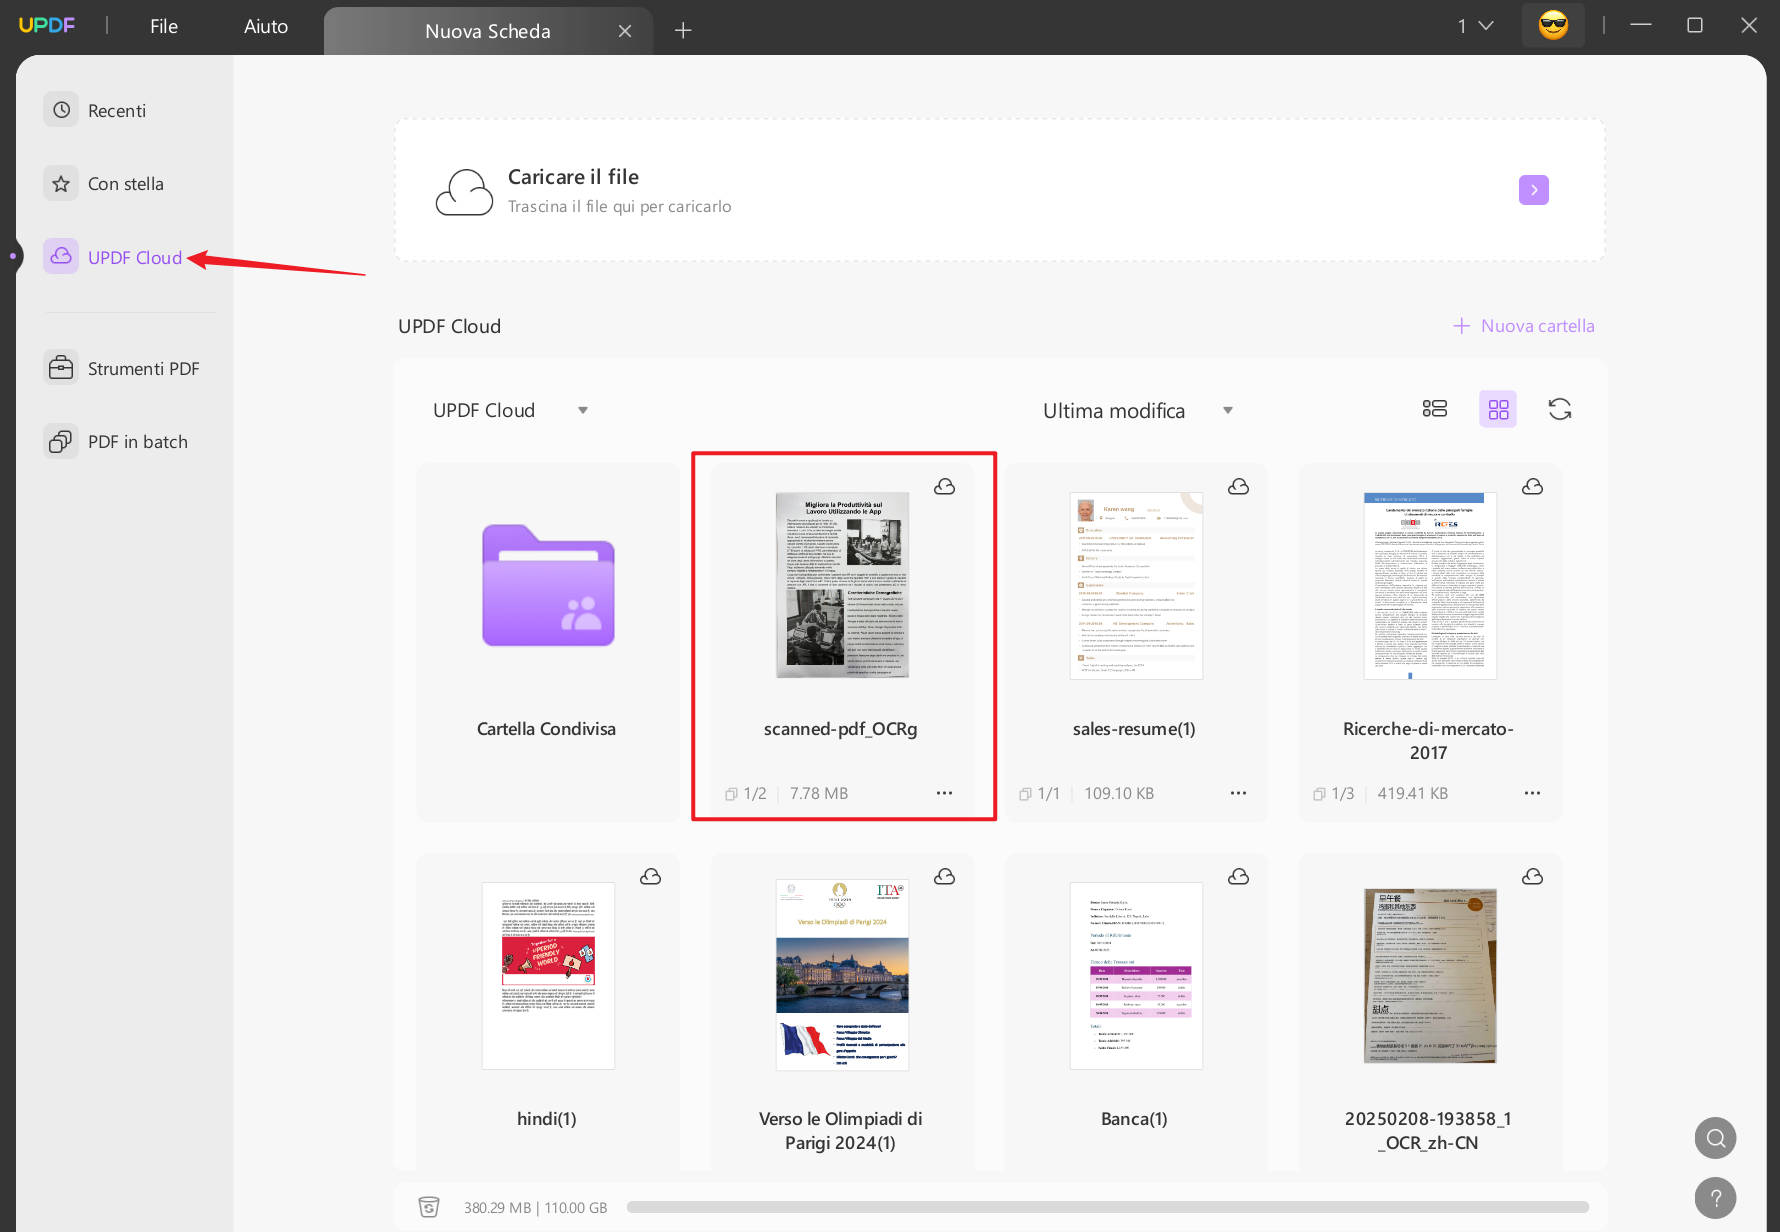
Task: Click the Recenti clock icon
Action: click(x=61, y=110)
